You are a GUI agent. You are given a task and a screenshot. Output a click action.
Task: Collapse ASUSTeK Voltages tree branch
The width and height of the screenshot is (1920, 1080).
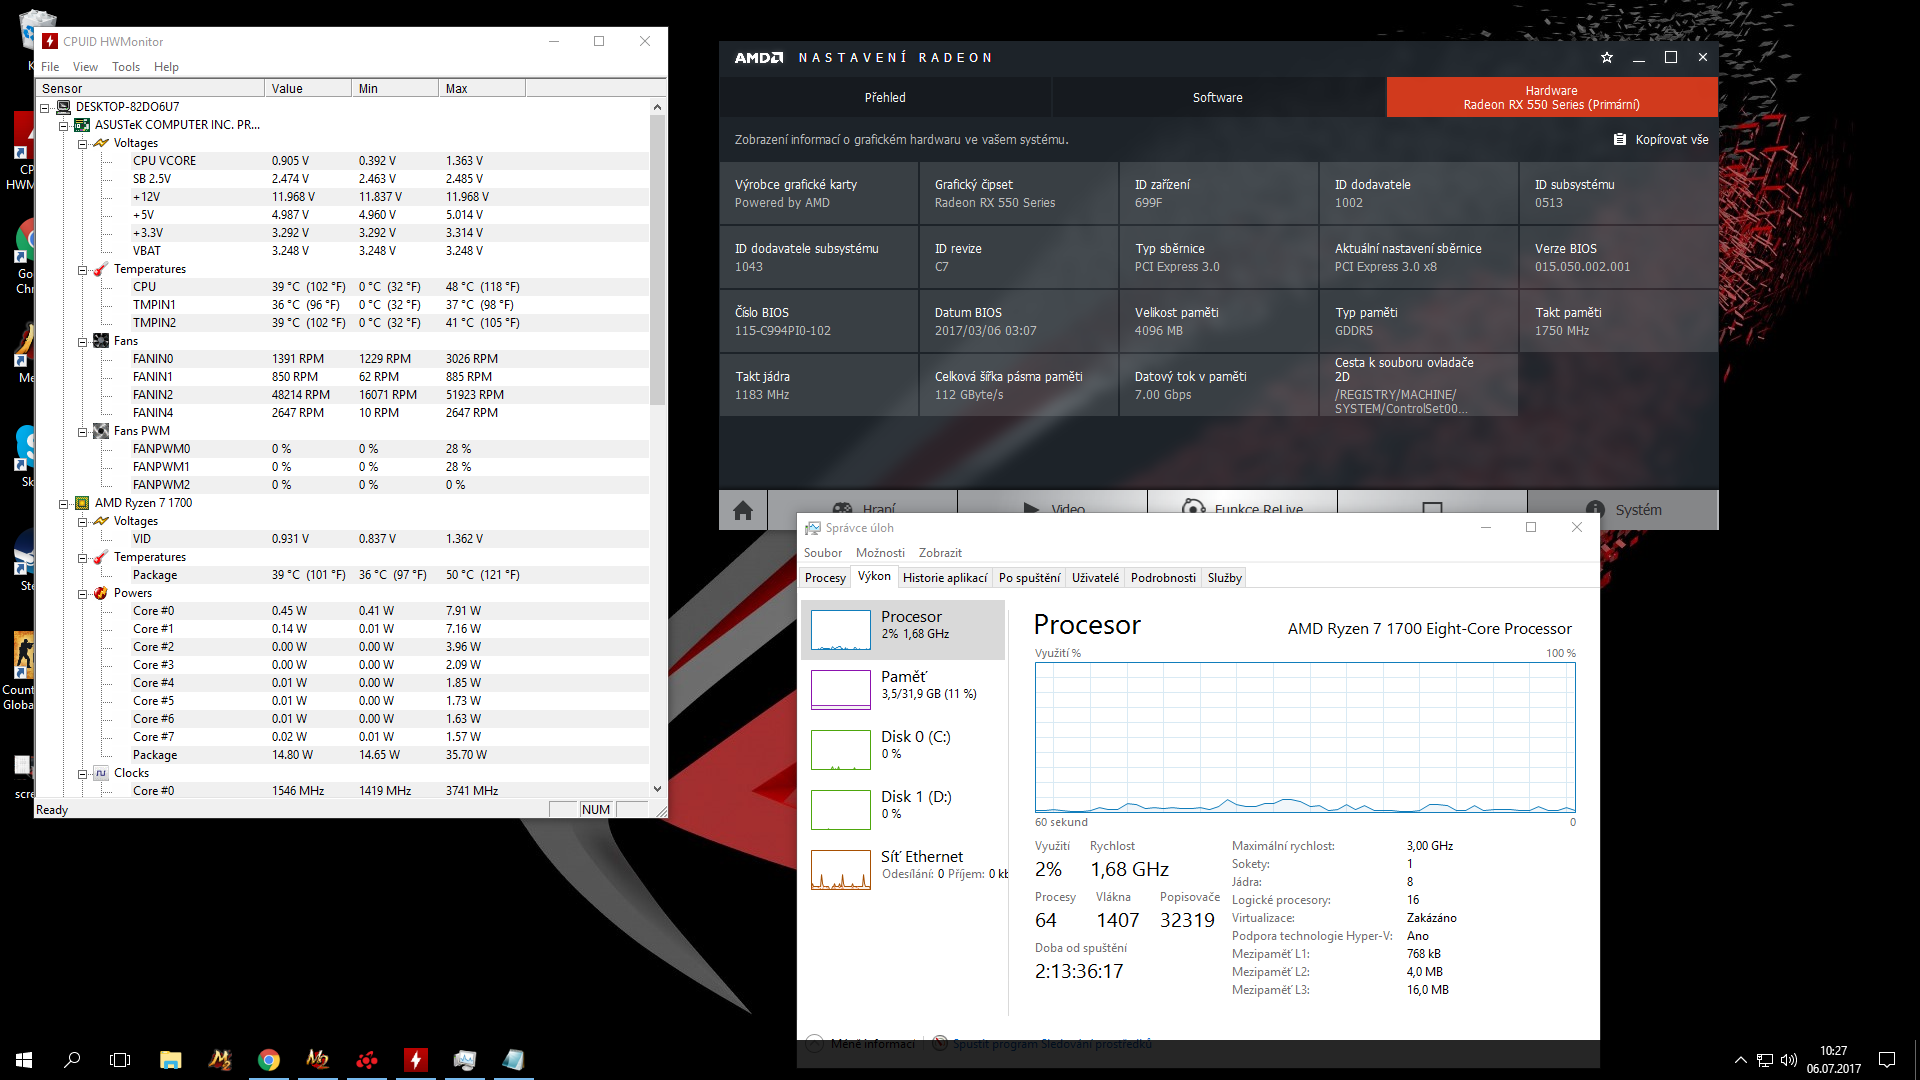point(83,144)
